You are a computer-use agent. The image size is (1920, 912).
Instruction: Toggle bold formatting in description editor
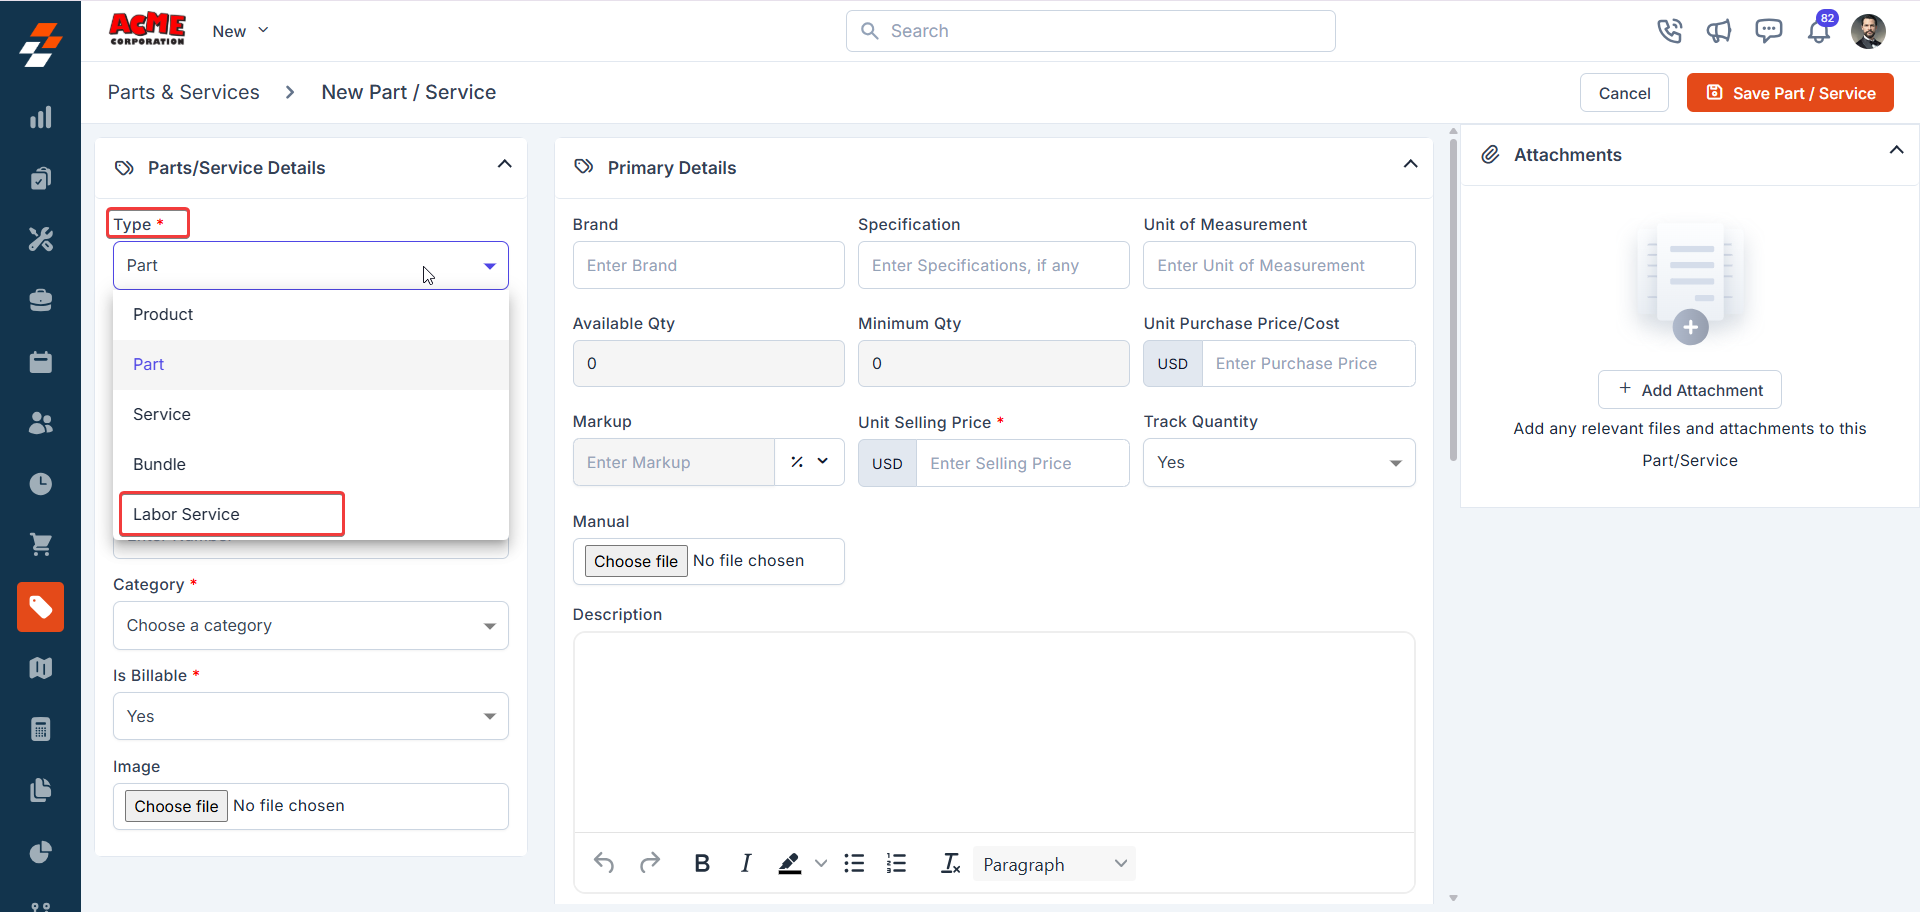tap(702, 863)
